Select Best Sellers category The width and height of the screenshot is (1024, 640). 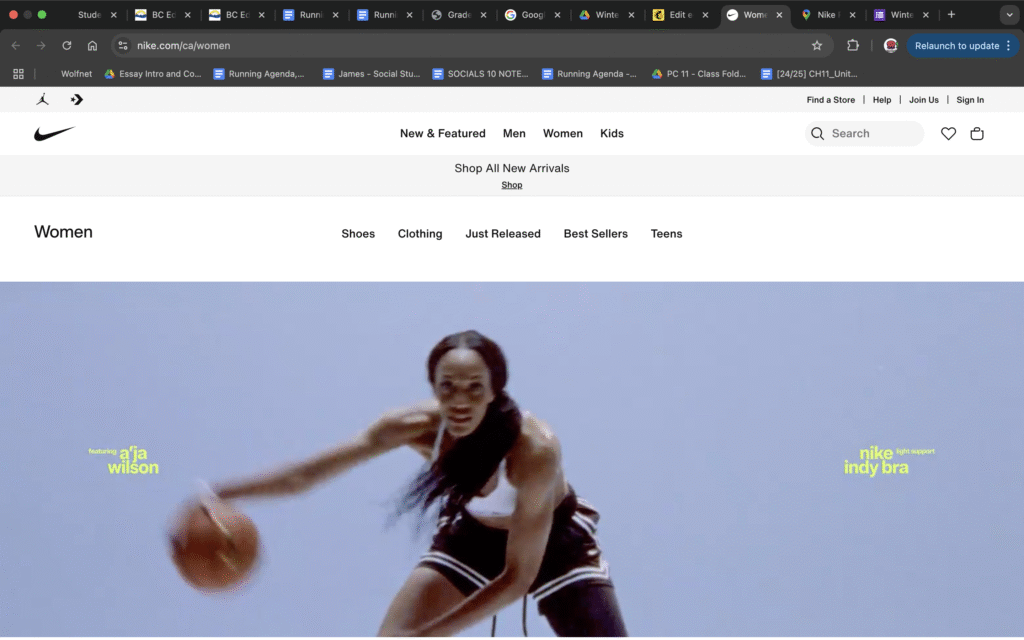[596, 234]
